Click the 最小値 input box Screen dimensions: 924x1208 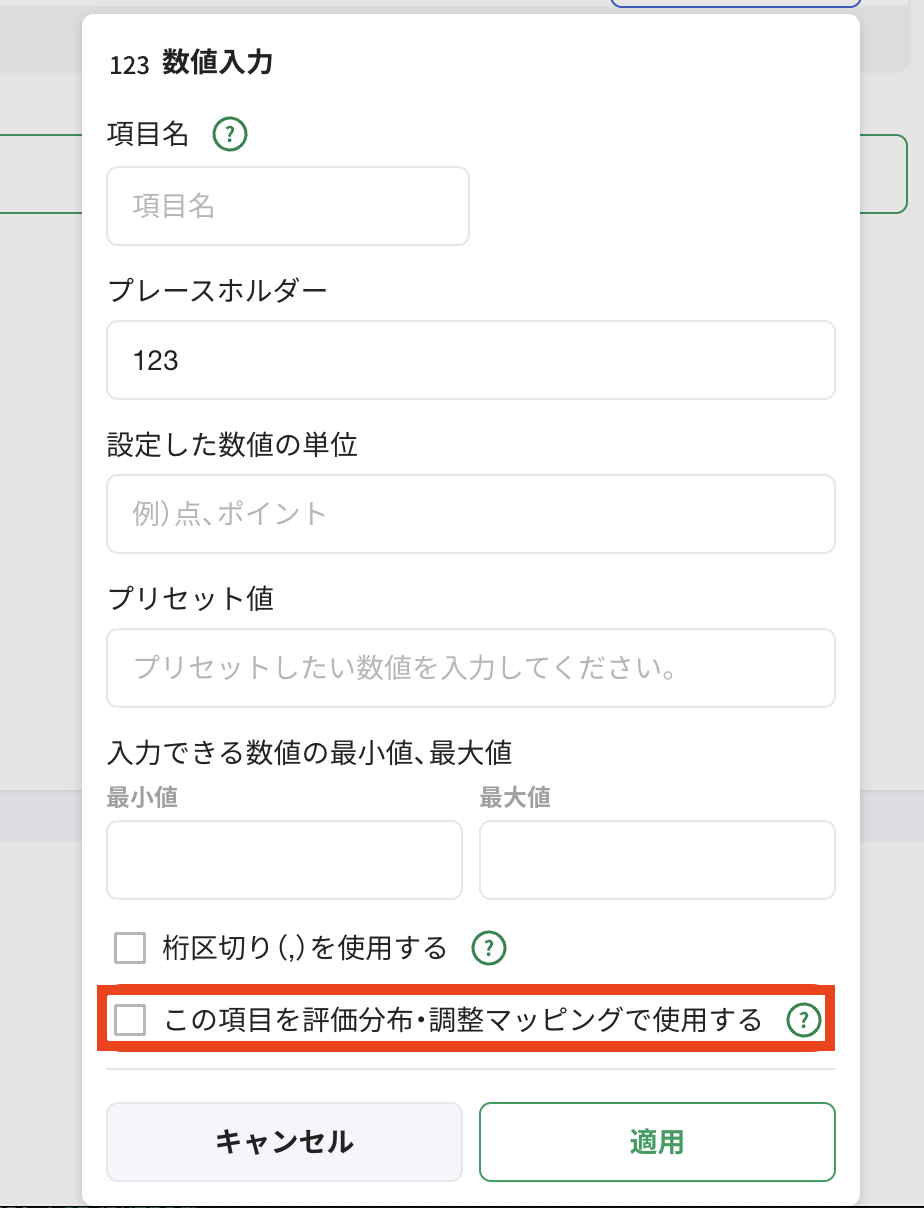pos(284,860)
